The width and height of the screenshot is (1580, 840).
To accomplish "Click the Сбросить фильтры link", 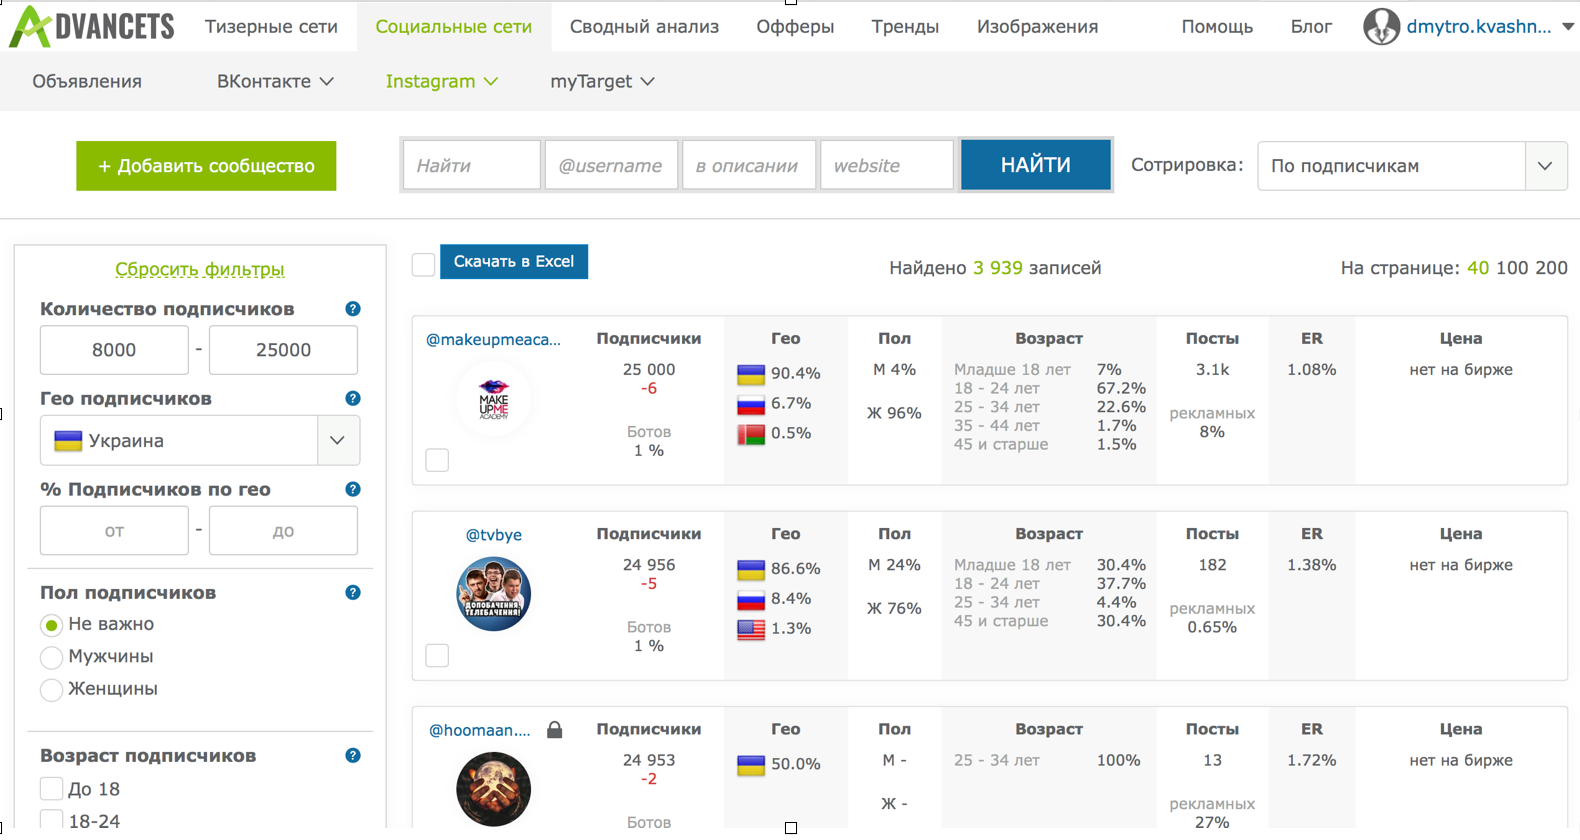I will click(x=200, y=269).
